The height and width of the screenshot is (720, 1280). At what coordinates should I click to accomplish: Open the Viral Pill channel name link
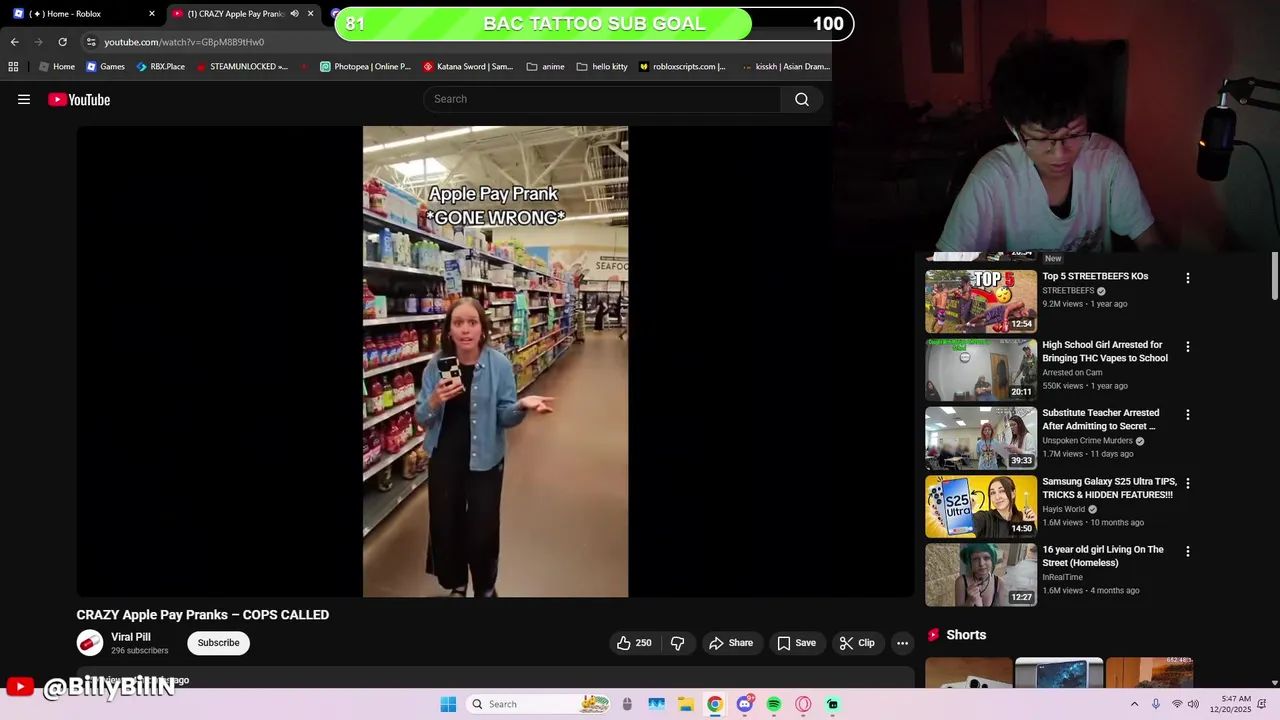click(131, 637)
